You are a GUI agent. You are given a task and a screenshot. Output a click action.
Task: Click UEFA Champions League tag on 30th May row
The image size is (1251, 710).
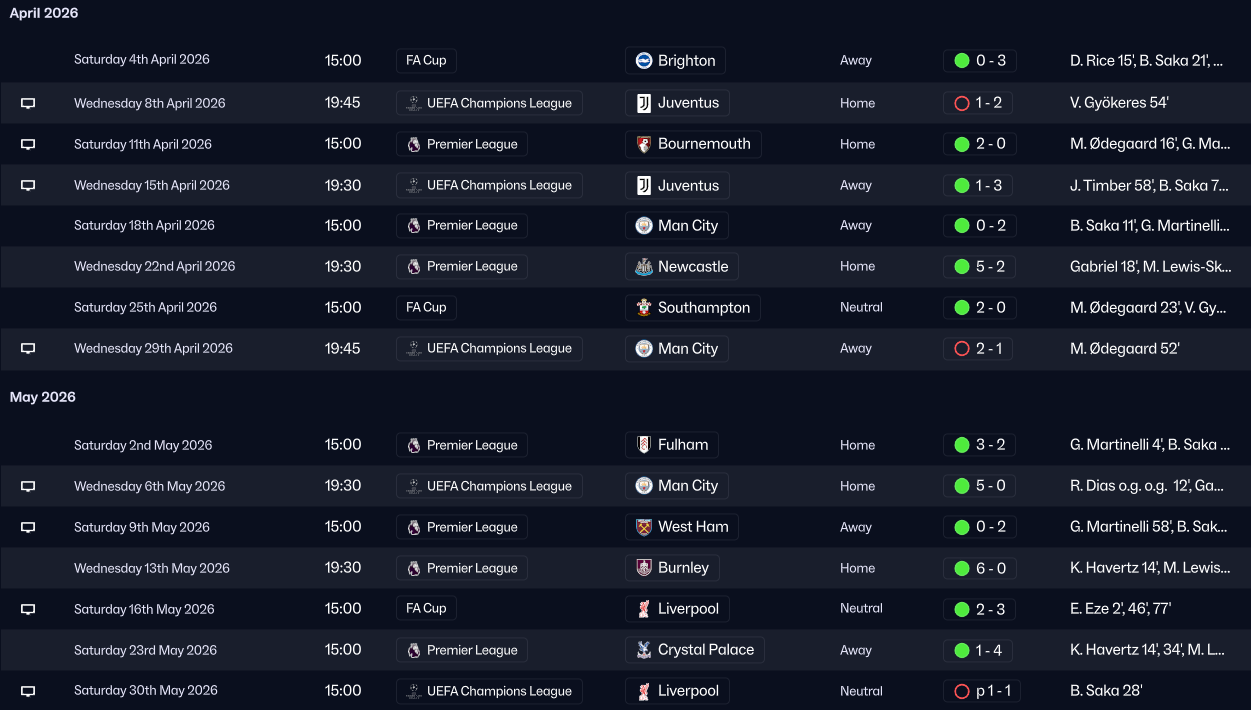click(x=489, y=691)
